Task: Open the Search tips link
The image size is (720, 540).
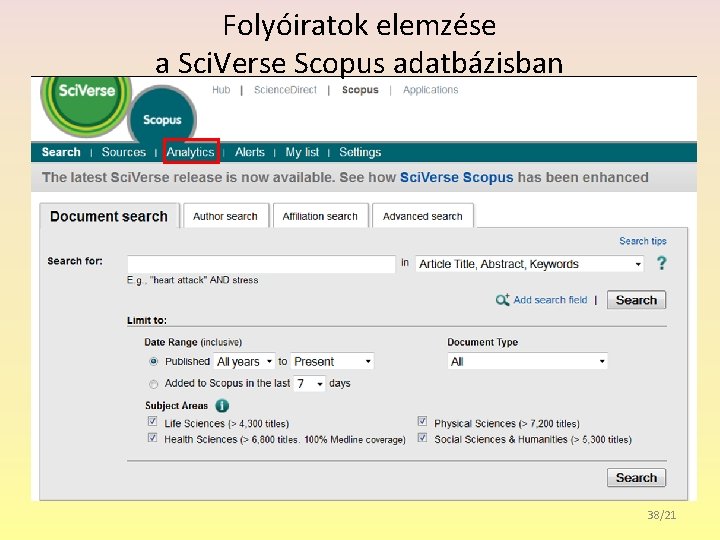Action: click(x=642, y=241)
